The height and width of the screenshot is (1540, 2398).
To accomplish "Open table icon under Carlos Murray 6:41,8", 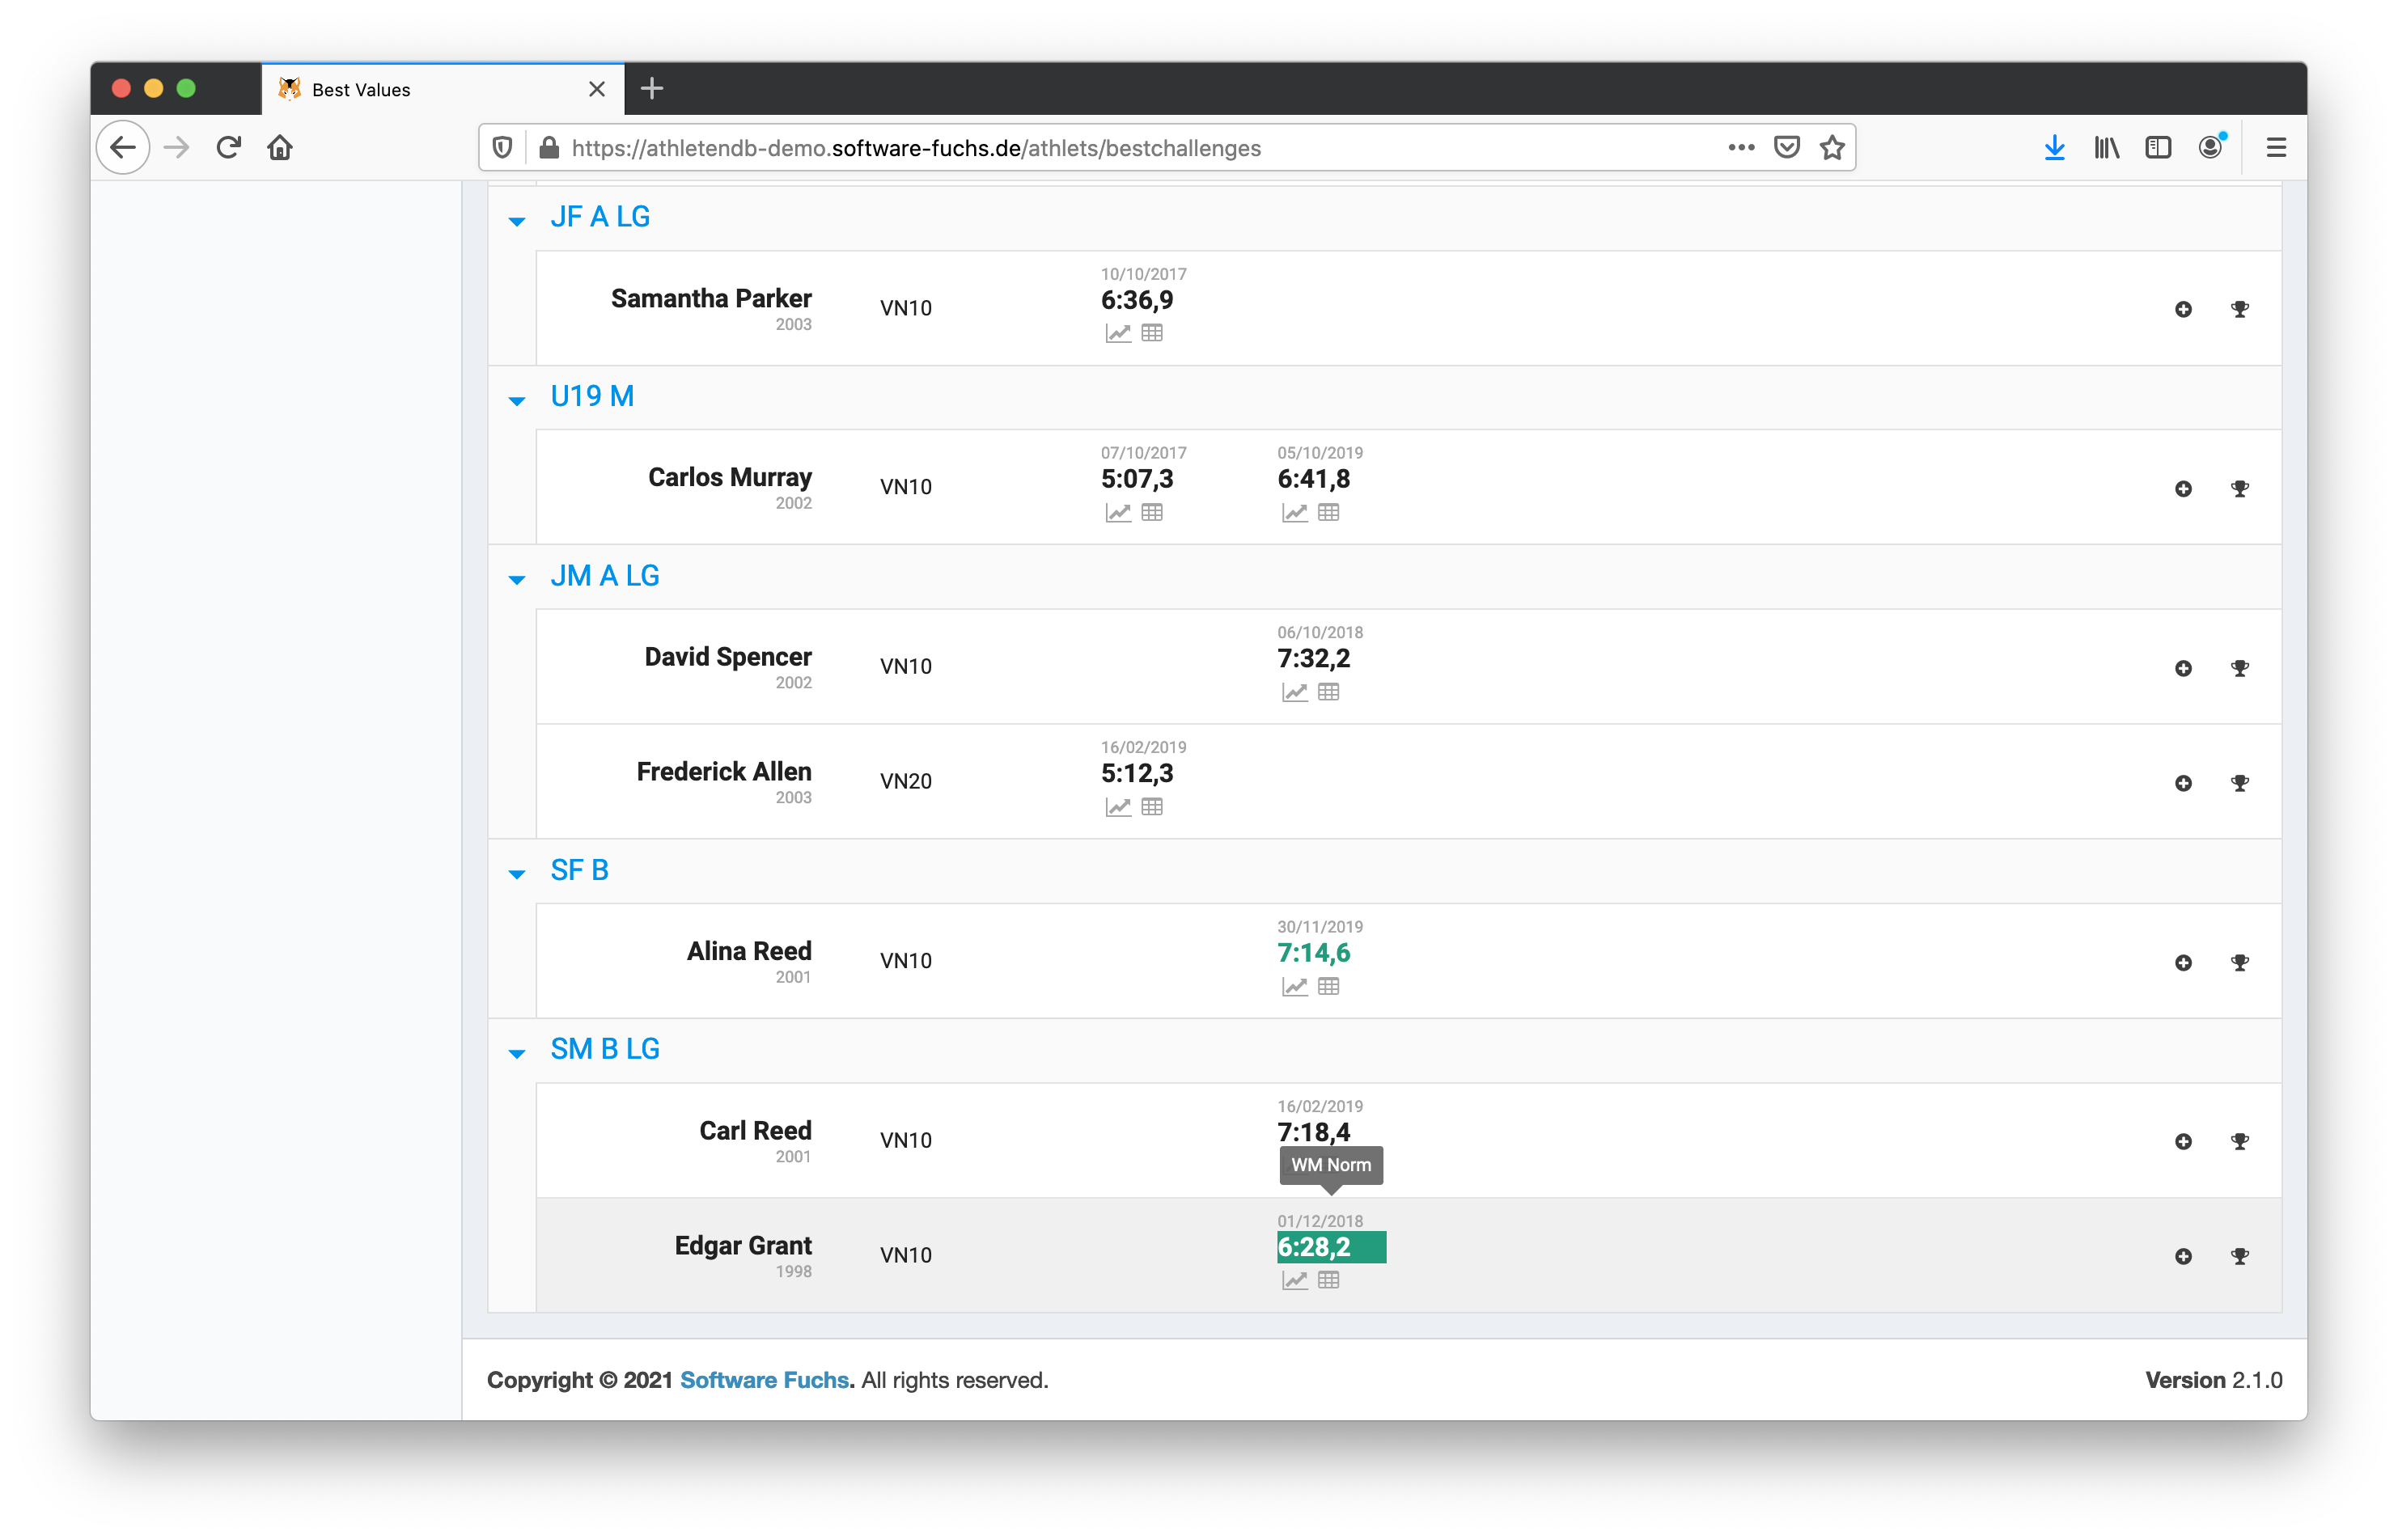I will pos(1328,513).
